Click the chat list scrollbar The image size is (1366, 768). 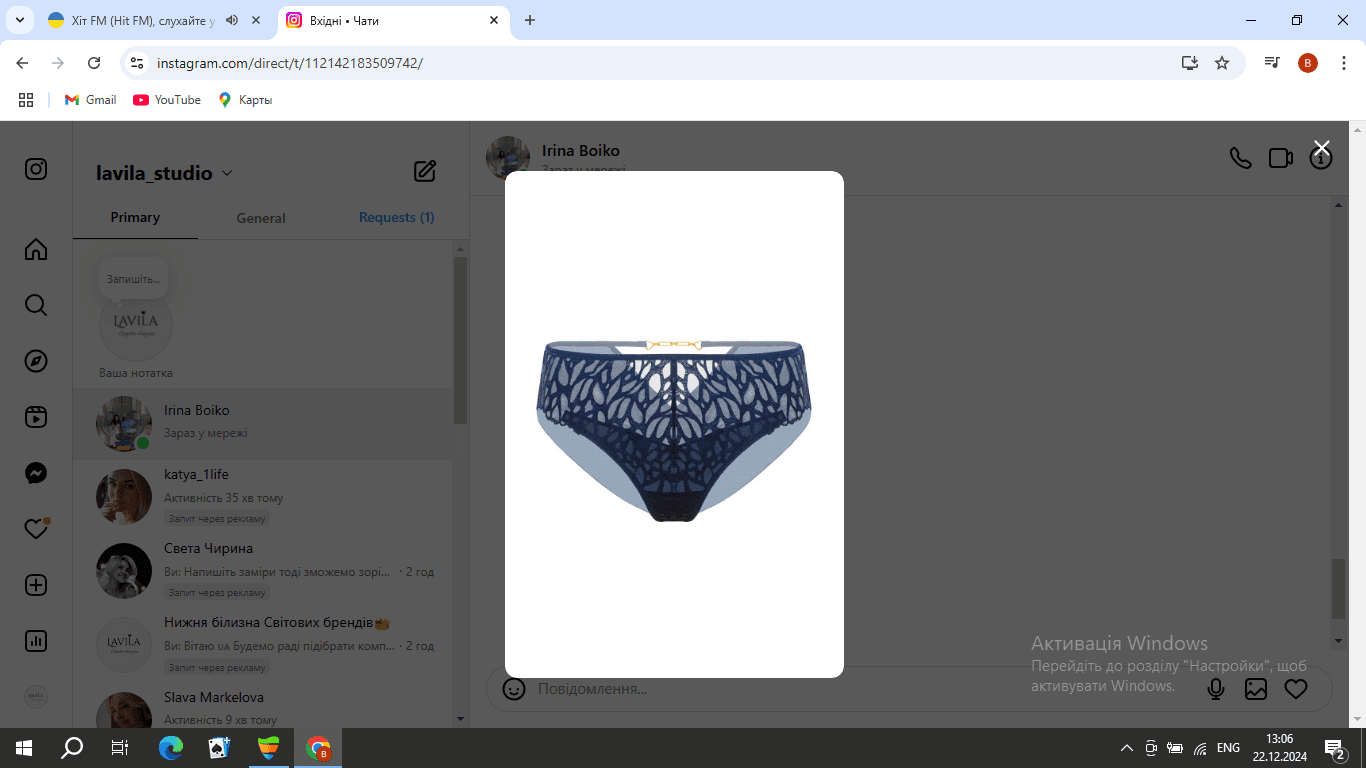click(x=460, y=340)
